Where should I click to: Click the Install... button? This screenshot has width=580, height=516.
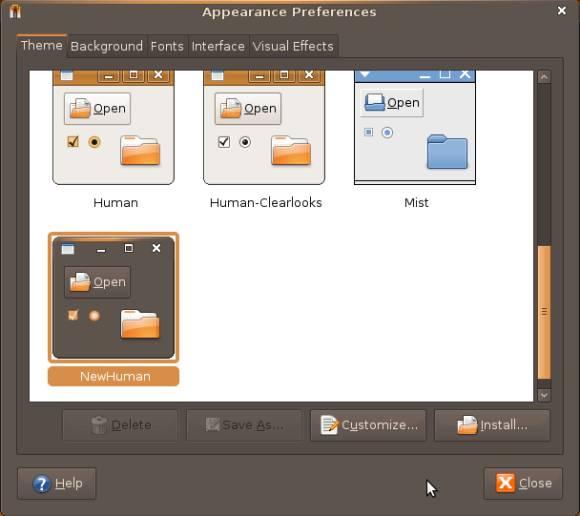pos(492,425)
